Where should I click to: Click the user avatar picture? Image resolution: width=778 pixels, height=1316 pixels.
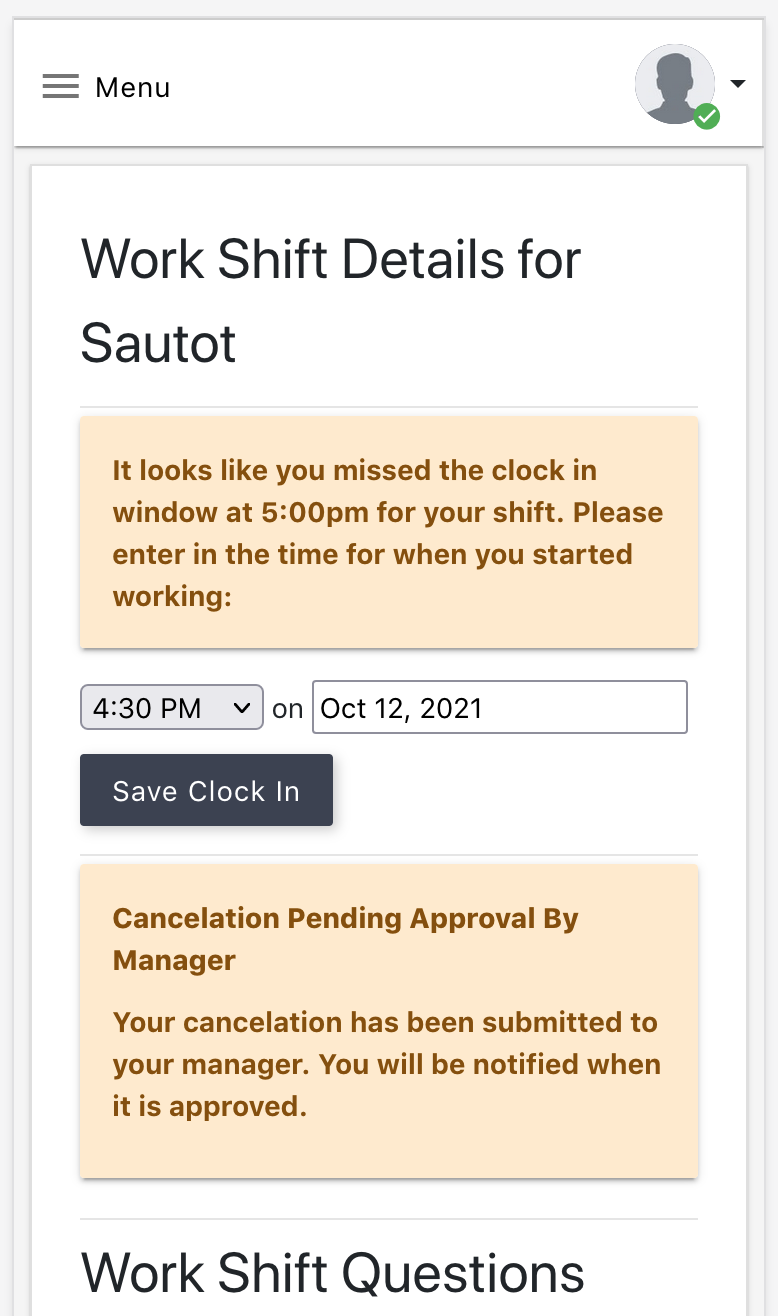[675, 84]
